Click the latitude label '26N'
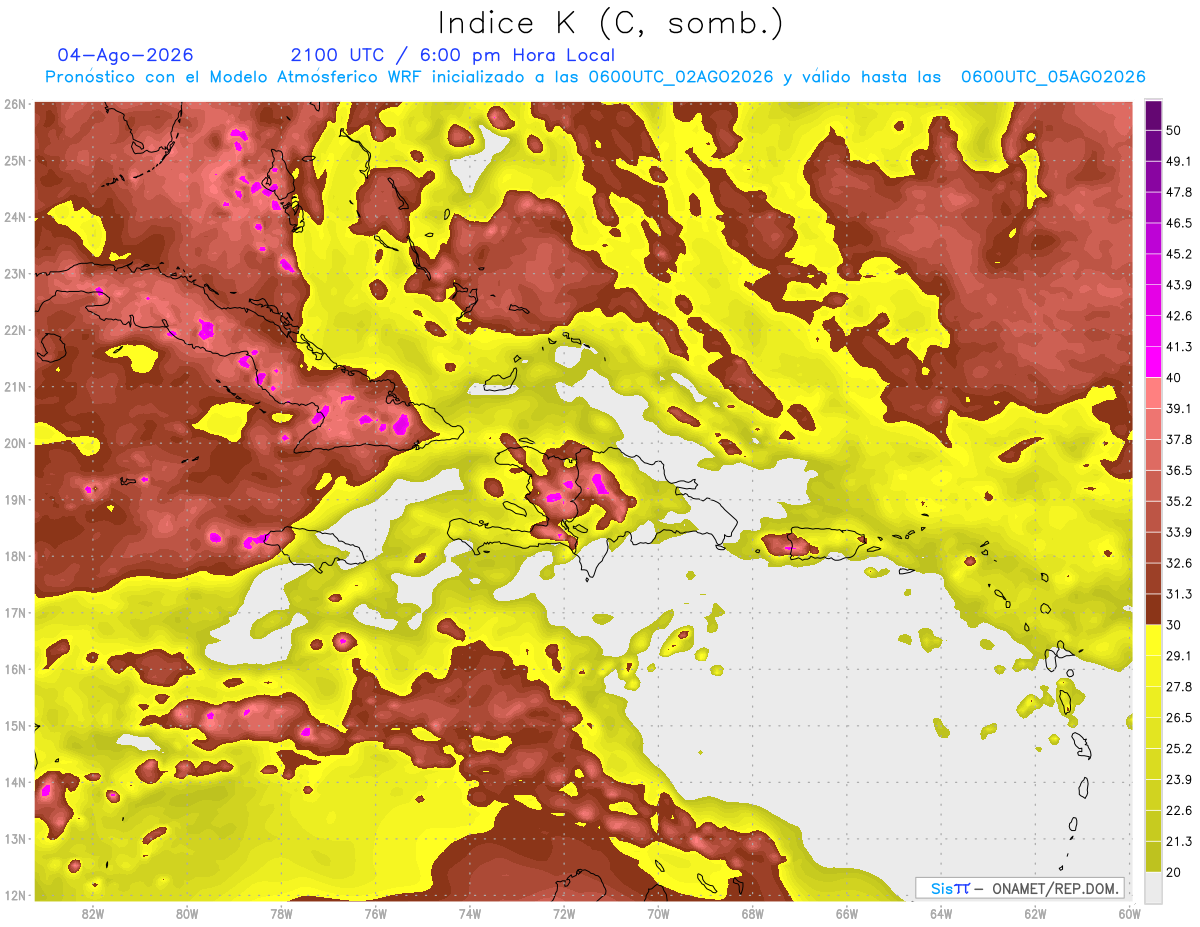Viewport: 1200px width, 927px height. pyautogui.click(x=15, y=104)
